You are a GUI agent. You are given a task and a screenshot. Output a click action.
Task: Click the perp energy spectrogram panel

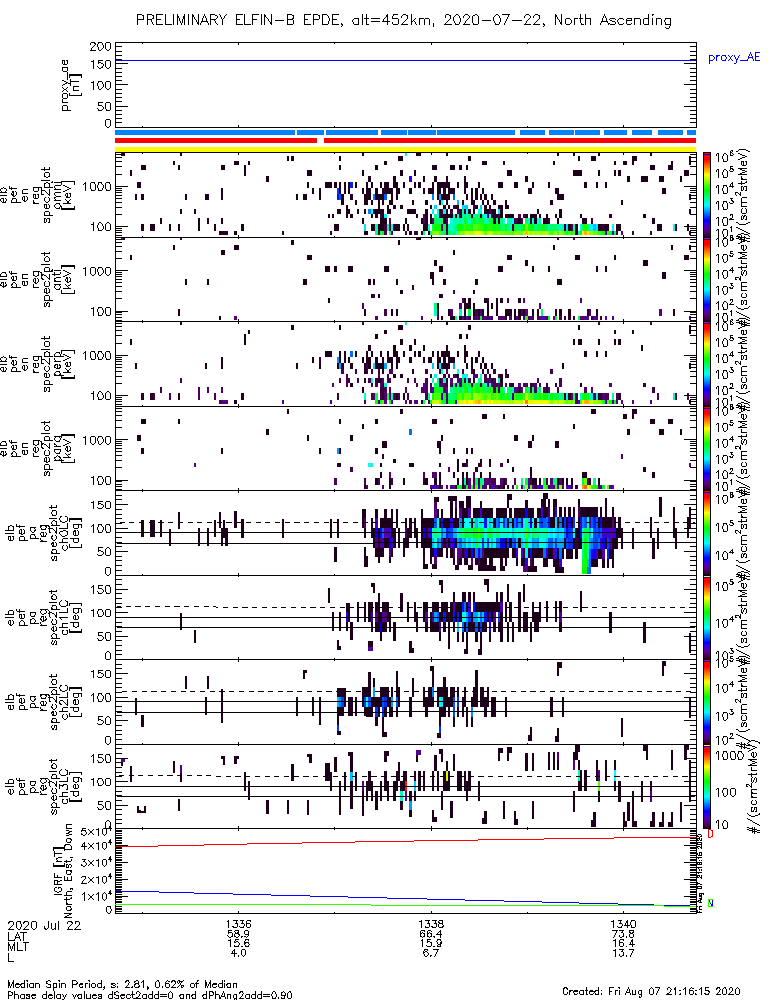(405, 364)
